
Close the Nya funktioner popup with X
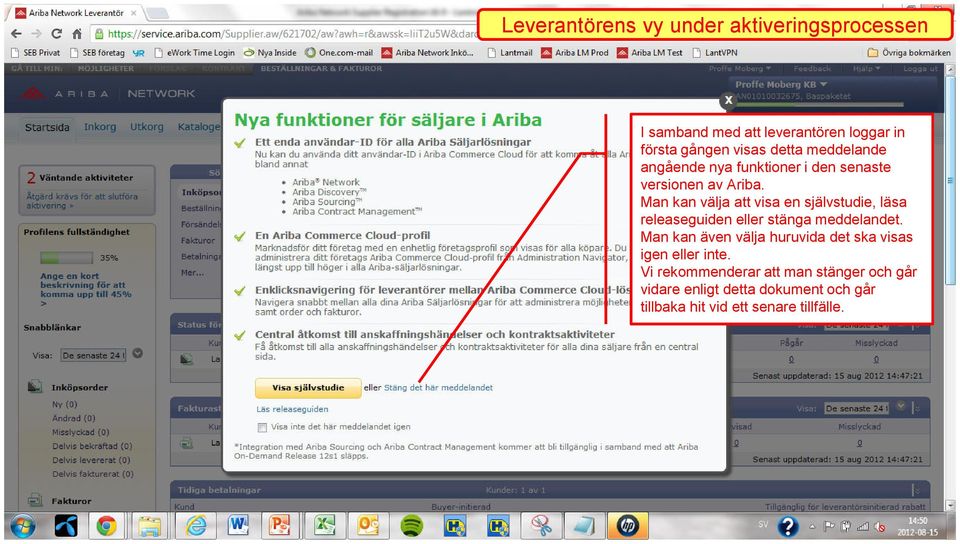click(728, 100)
